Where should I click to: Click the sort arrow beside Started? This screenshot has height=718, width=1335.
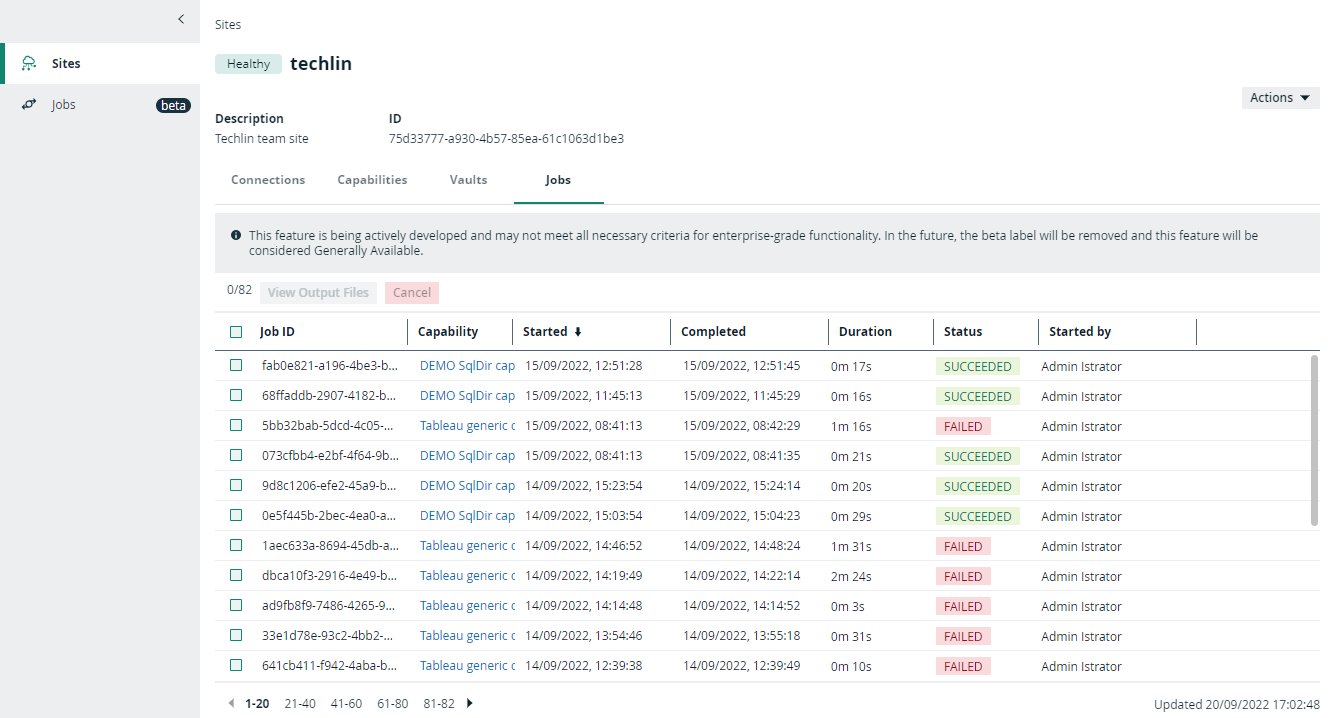pos(577,332)
